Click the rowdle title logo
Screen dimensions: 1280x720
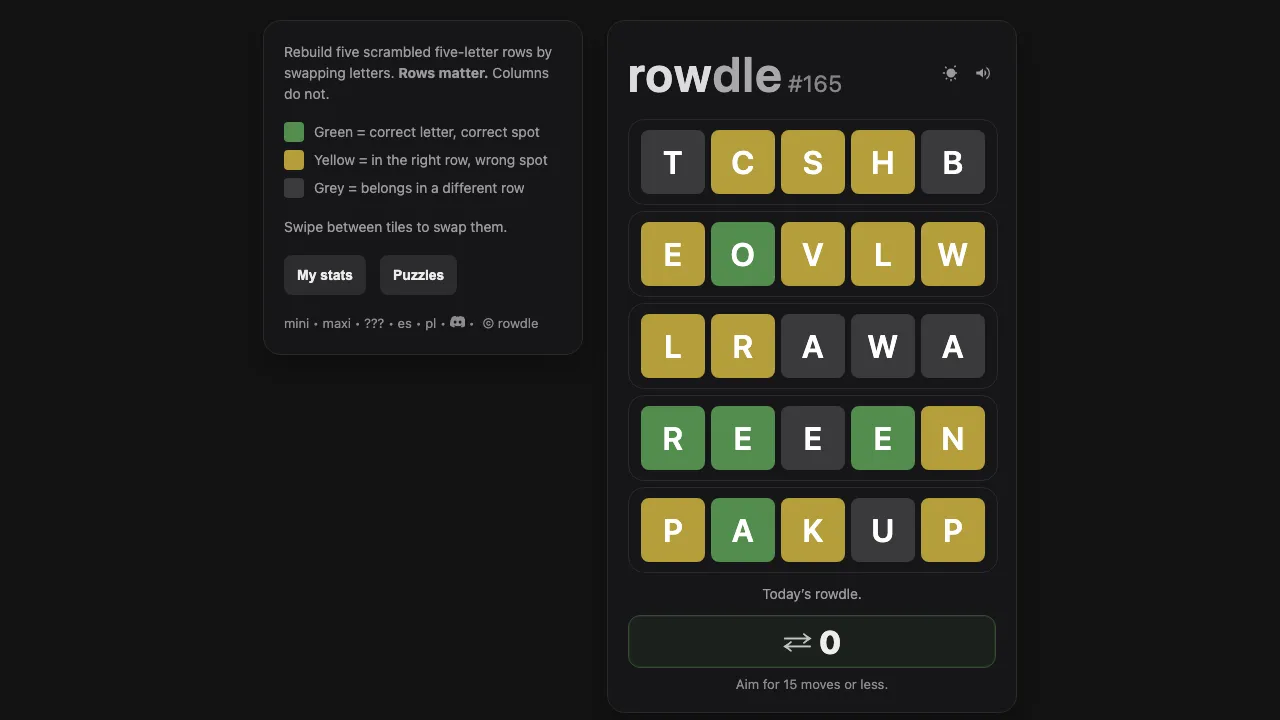pyautogui.click(x=704, y=76)
